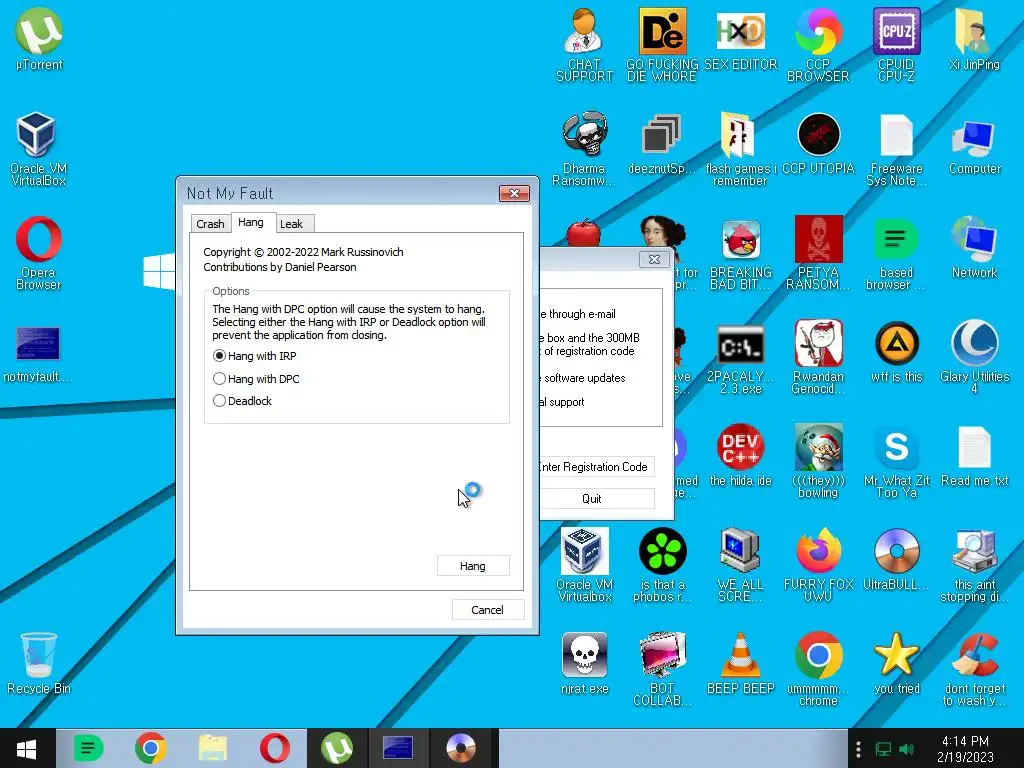The height and width of the screenshot is (768, 1024).
Task: Open the flash games i remember folder
Action: (741, 149)
